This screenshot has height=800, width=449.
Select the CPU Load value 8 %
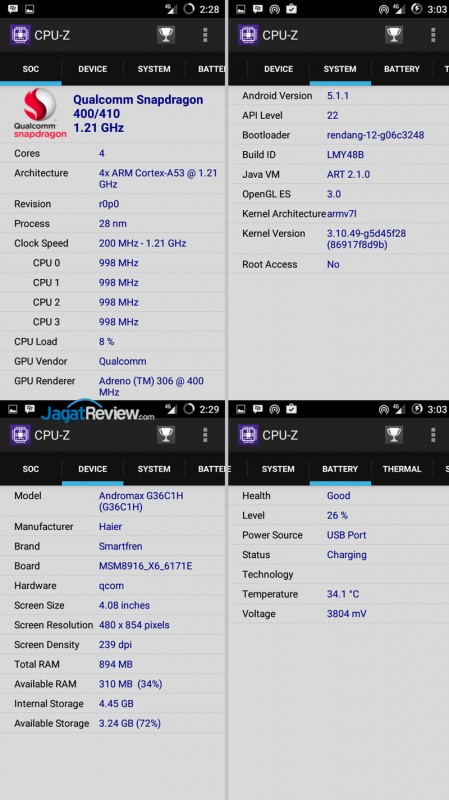pos(106,341)
